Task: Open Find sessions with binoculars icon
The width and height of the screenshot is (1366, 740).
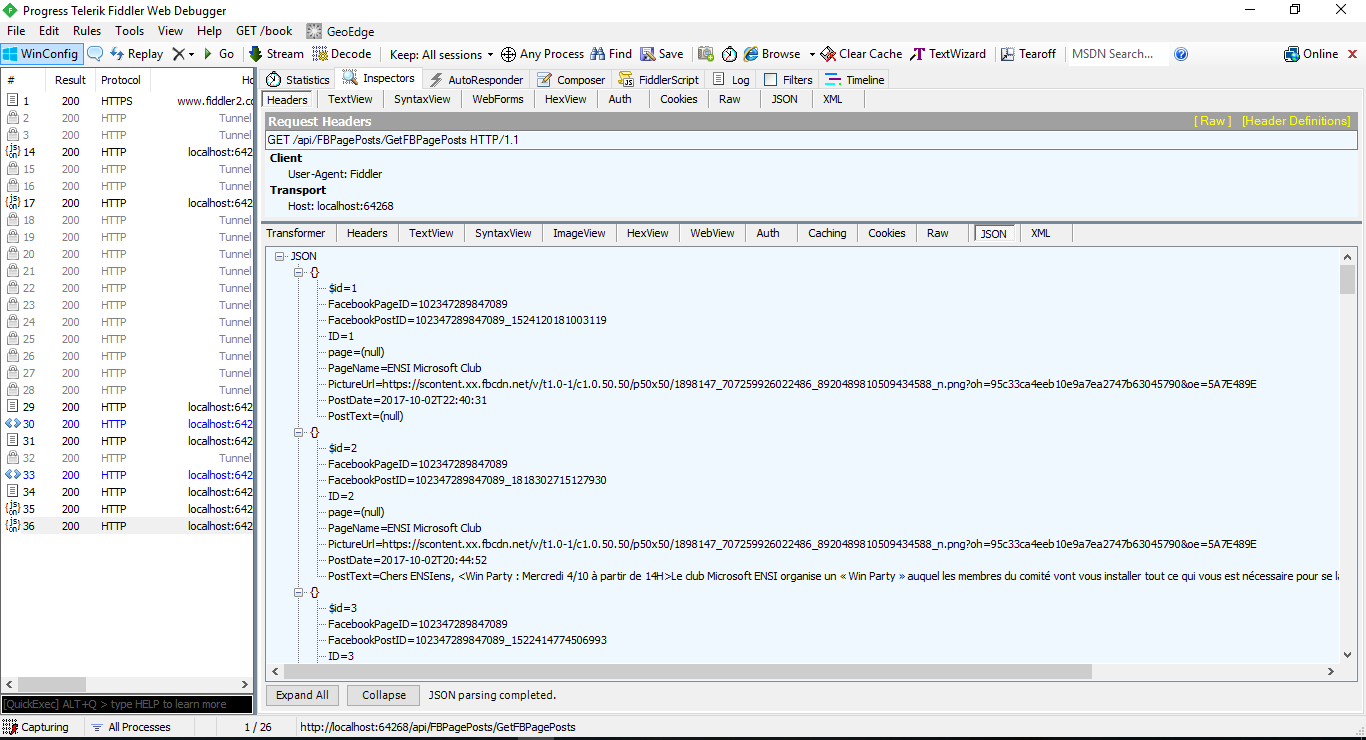Action: coord(598,54)
